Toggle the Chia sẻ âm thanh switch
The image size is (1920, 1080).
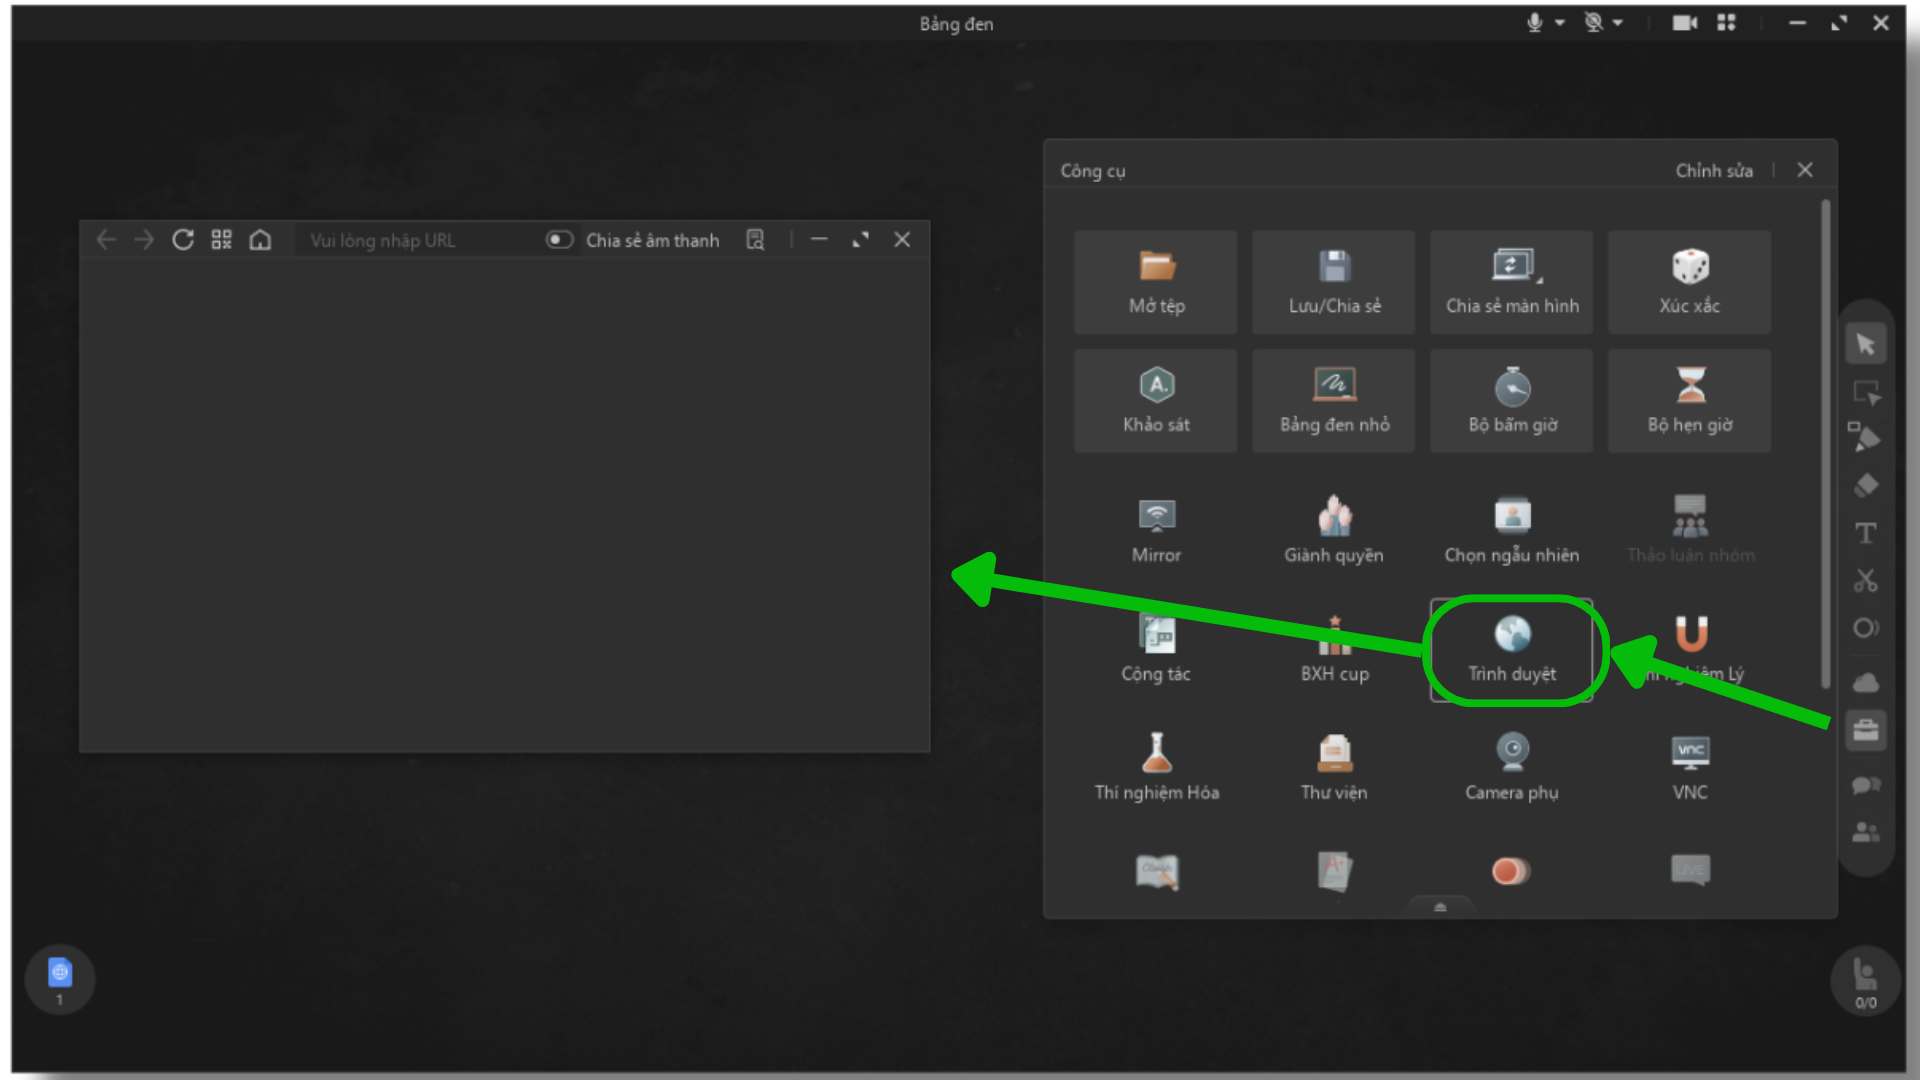coord(559,240)
